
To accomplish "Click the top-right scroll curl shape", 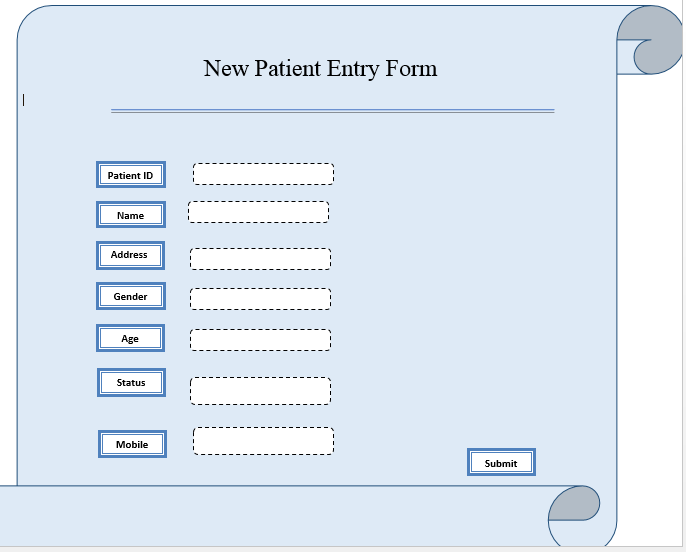I will tap(650, 45).
